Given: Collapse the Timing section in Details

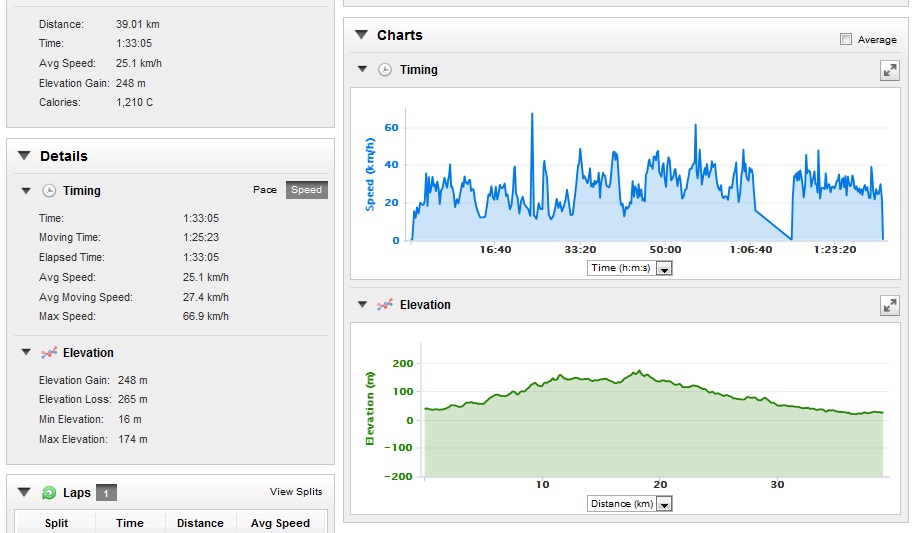Looking at the screenshot, I should click(26, 191).
